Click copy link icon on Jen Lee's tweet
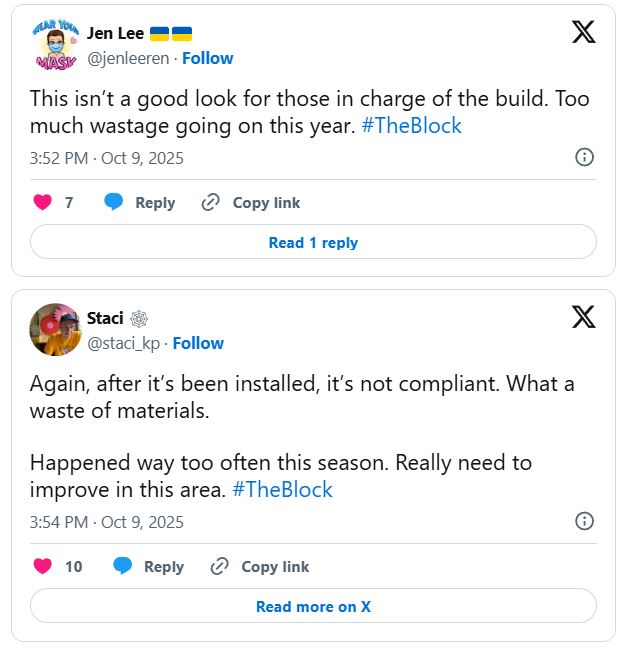Screen dimensions: 626x649 210,202
